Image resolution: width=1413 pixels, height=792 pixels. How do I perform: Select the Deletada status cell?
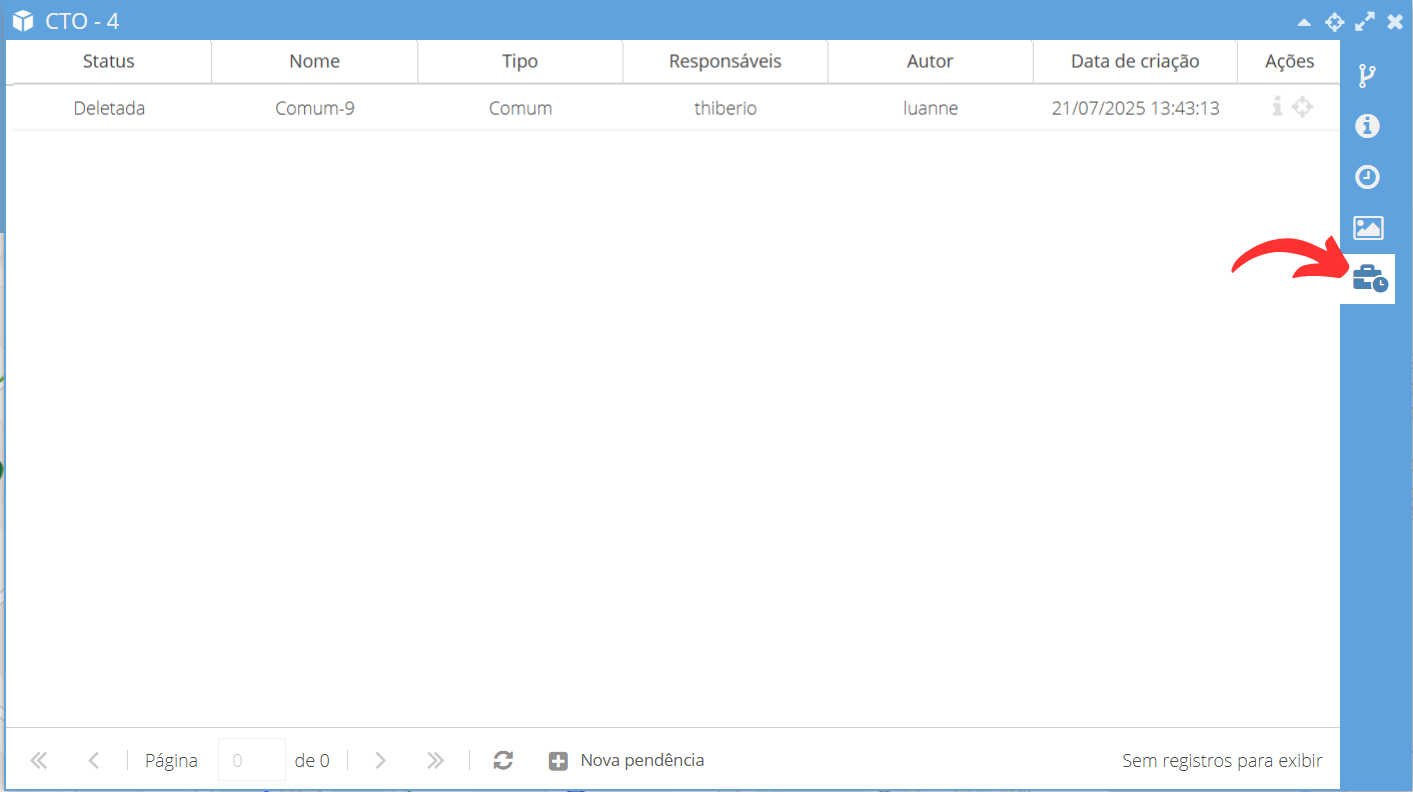(x=109, y=108)
